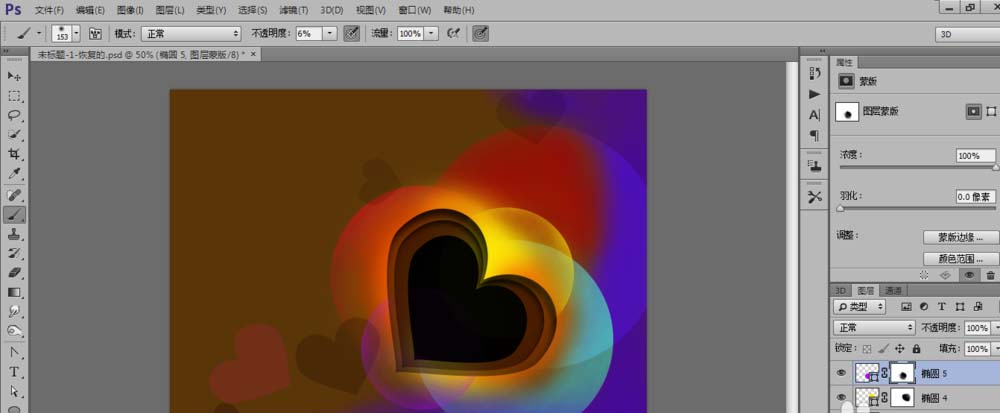This screenshot has height=413, width=1000.
Task: Hide the 椭圆 4 layer
Action: tap(841, 398)
